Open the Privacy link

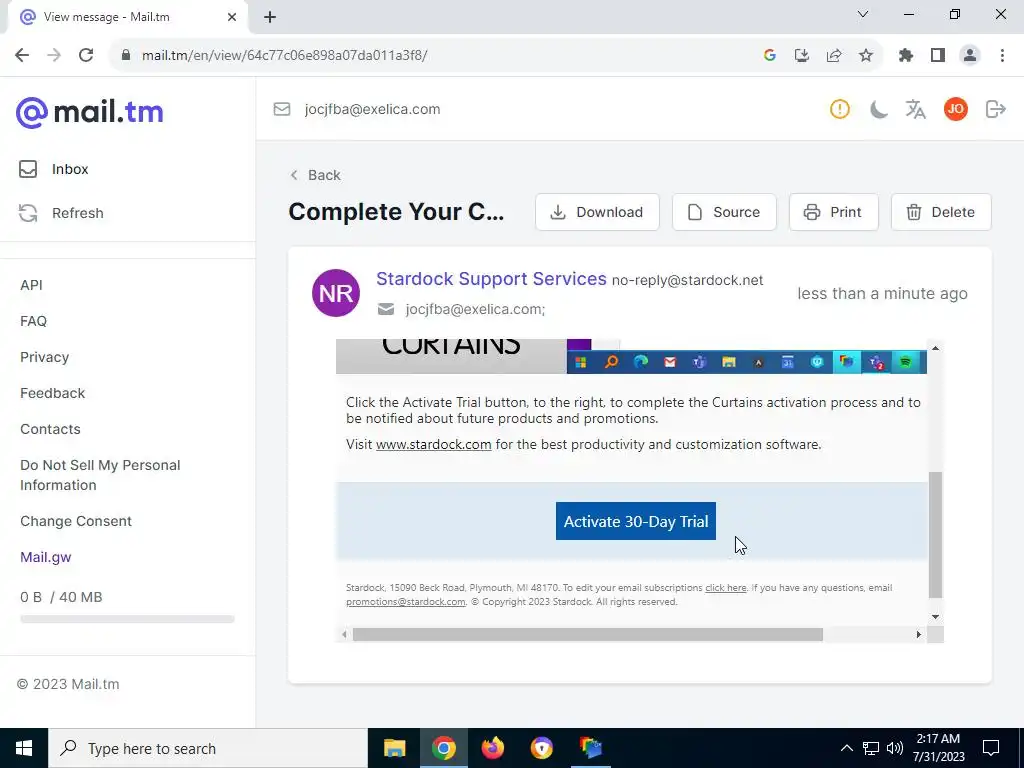click(44, 357)
